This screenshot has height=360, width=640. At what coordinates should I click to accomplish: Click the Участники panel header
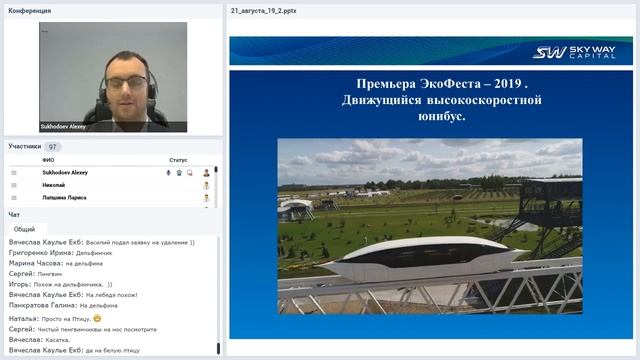[25, 146]
